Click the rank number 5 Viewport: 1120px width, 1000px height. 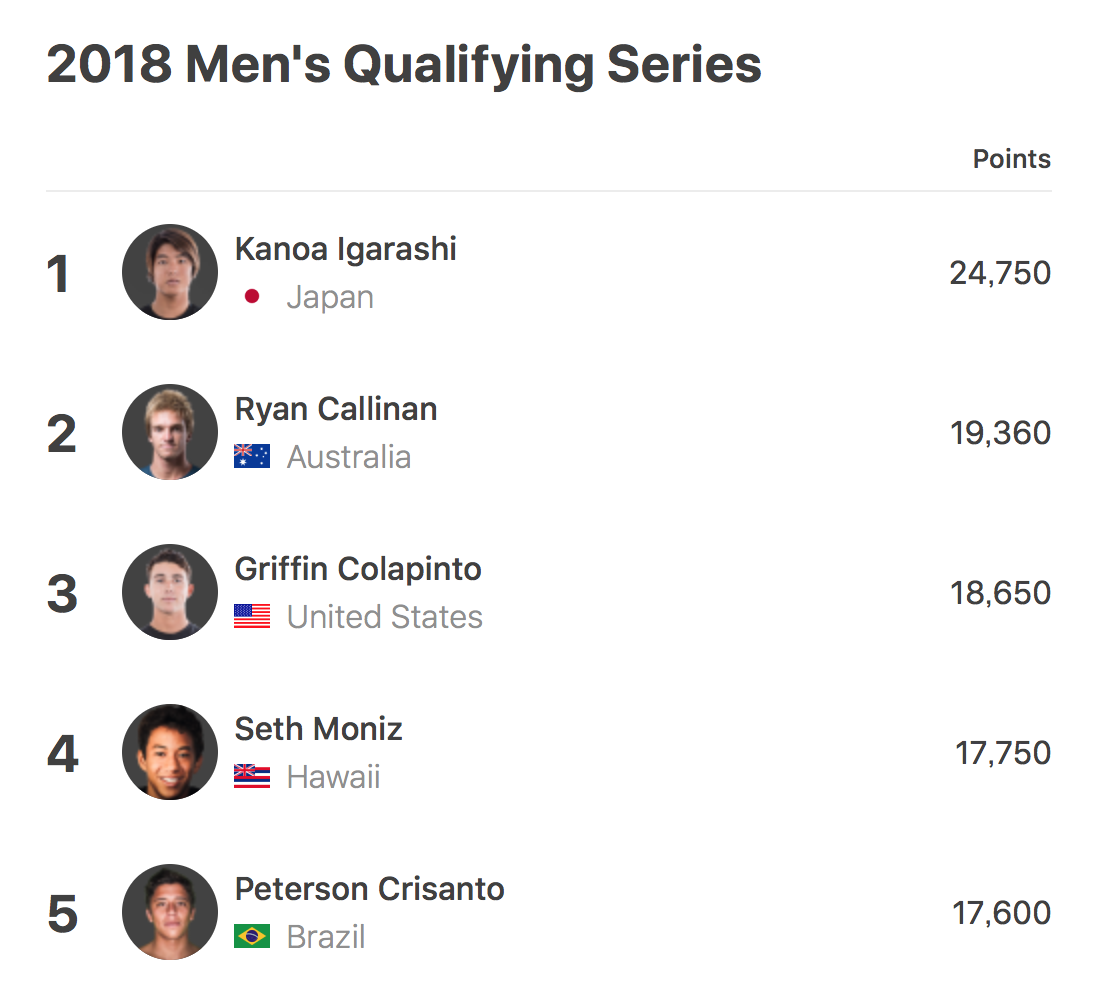62,914
